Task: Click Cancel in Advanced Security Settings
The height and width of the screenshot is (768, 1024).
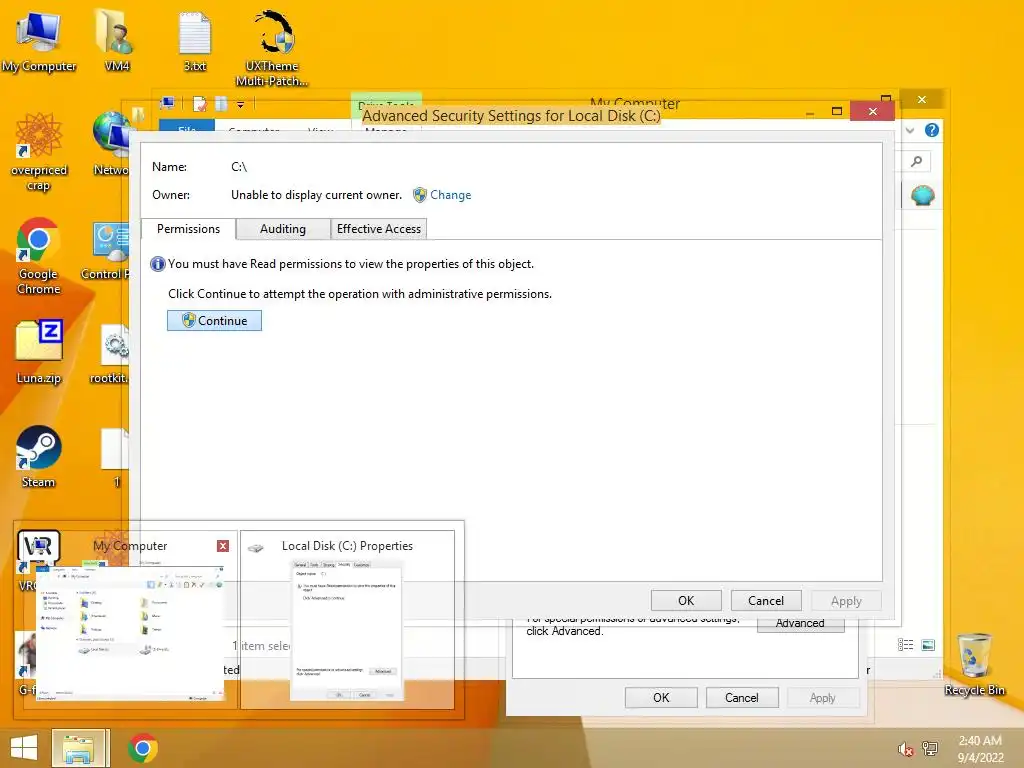Action: tap(766, 601)
